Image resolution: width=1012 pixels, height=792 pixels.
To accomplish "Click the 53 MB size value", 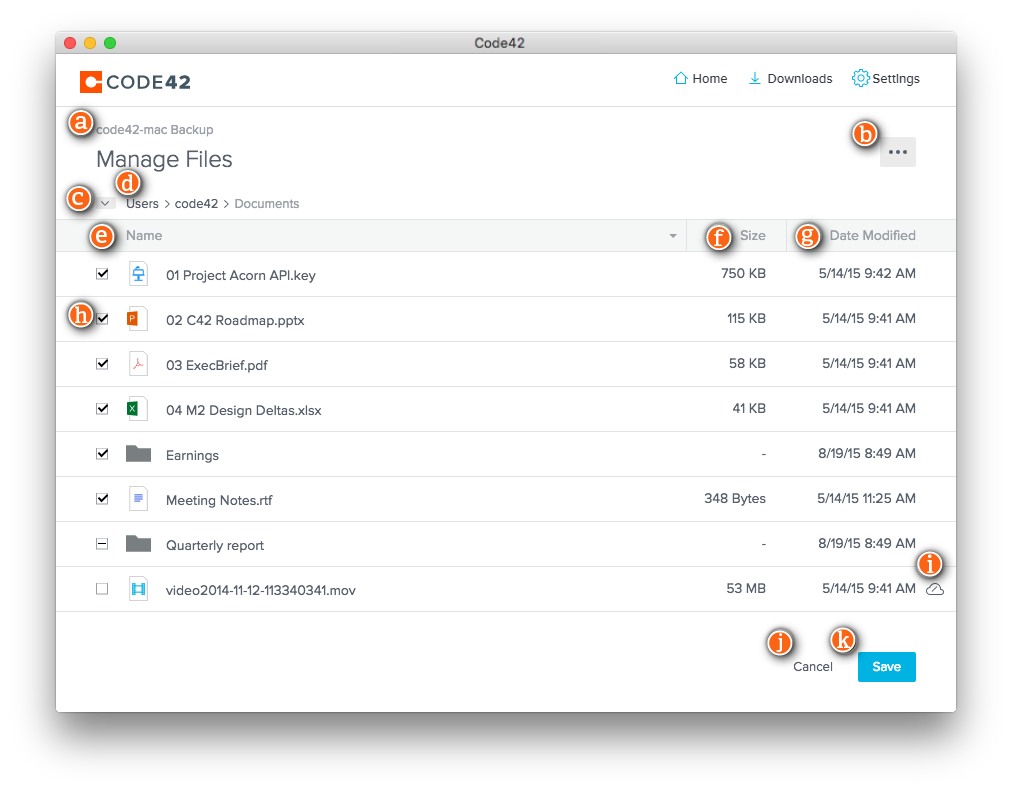I will pos(746,589).
